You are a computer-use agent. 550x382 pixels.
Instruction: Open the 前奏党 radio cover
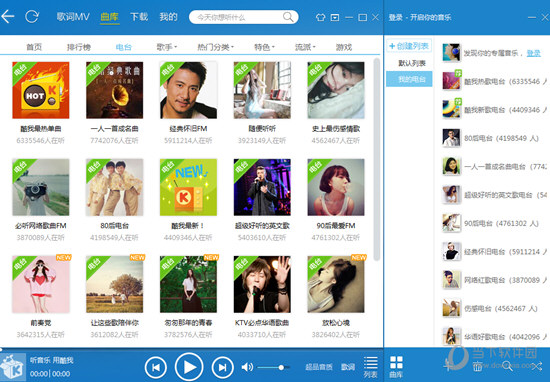tap(41, 284)
